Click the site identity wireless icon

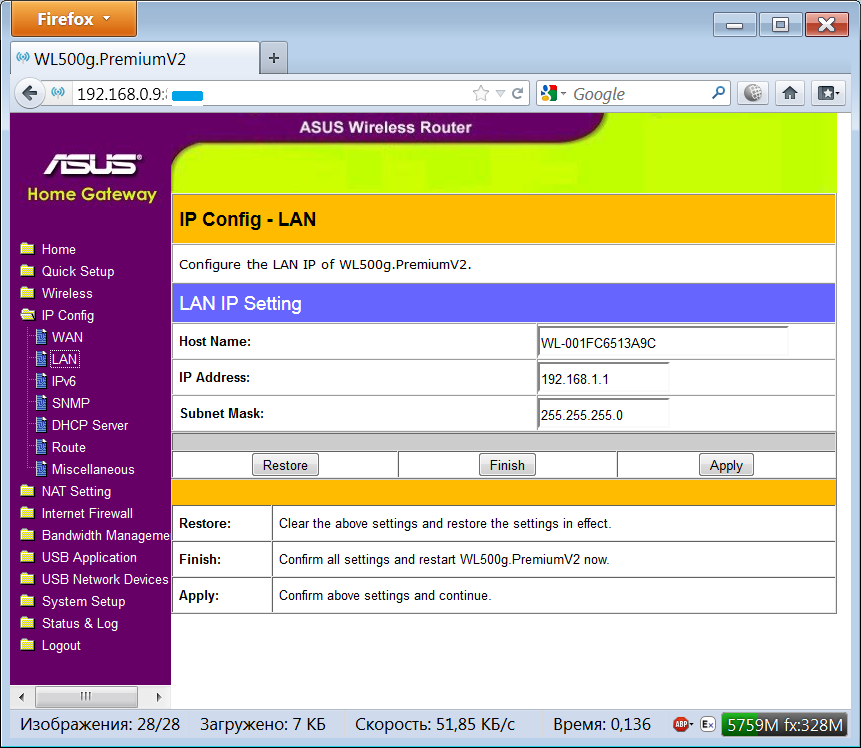click(x=58, y=92)
